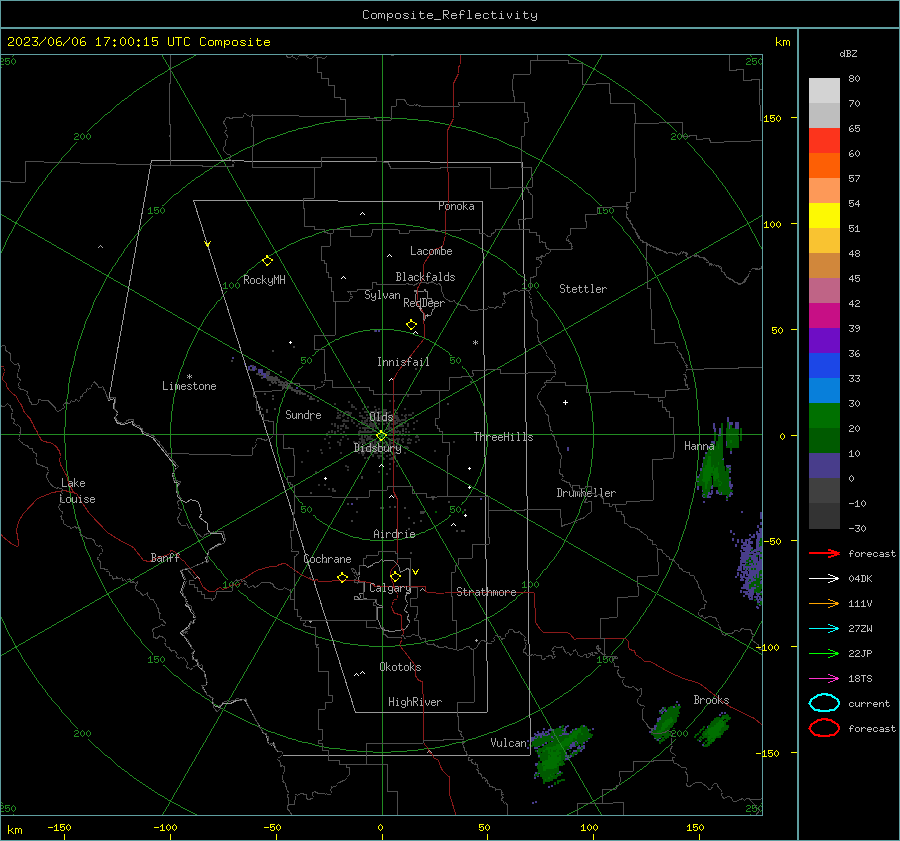The width and height of the screenshot is (900, 841).
Task: Click the Innisfail label
Action: pyautogui.click(x=403, y=362)
